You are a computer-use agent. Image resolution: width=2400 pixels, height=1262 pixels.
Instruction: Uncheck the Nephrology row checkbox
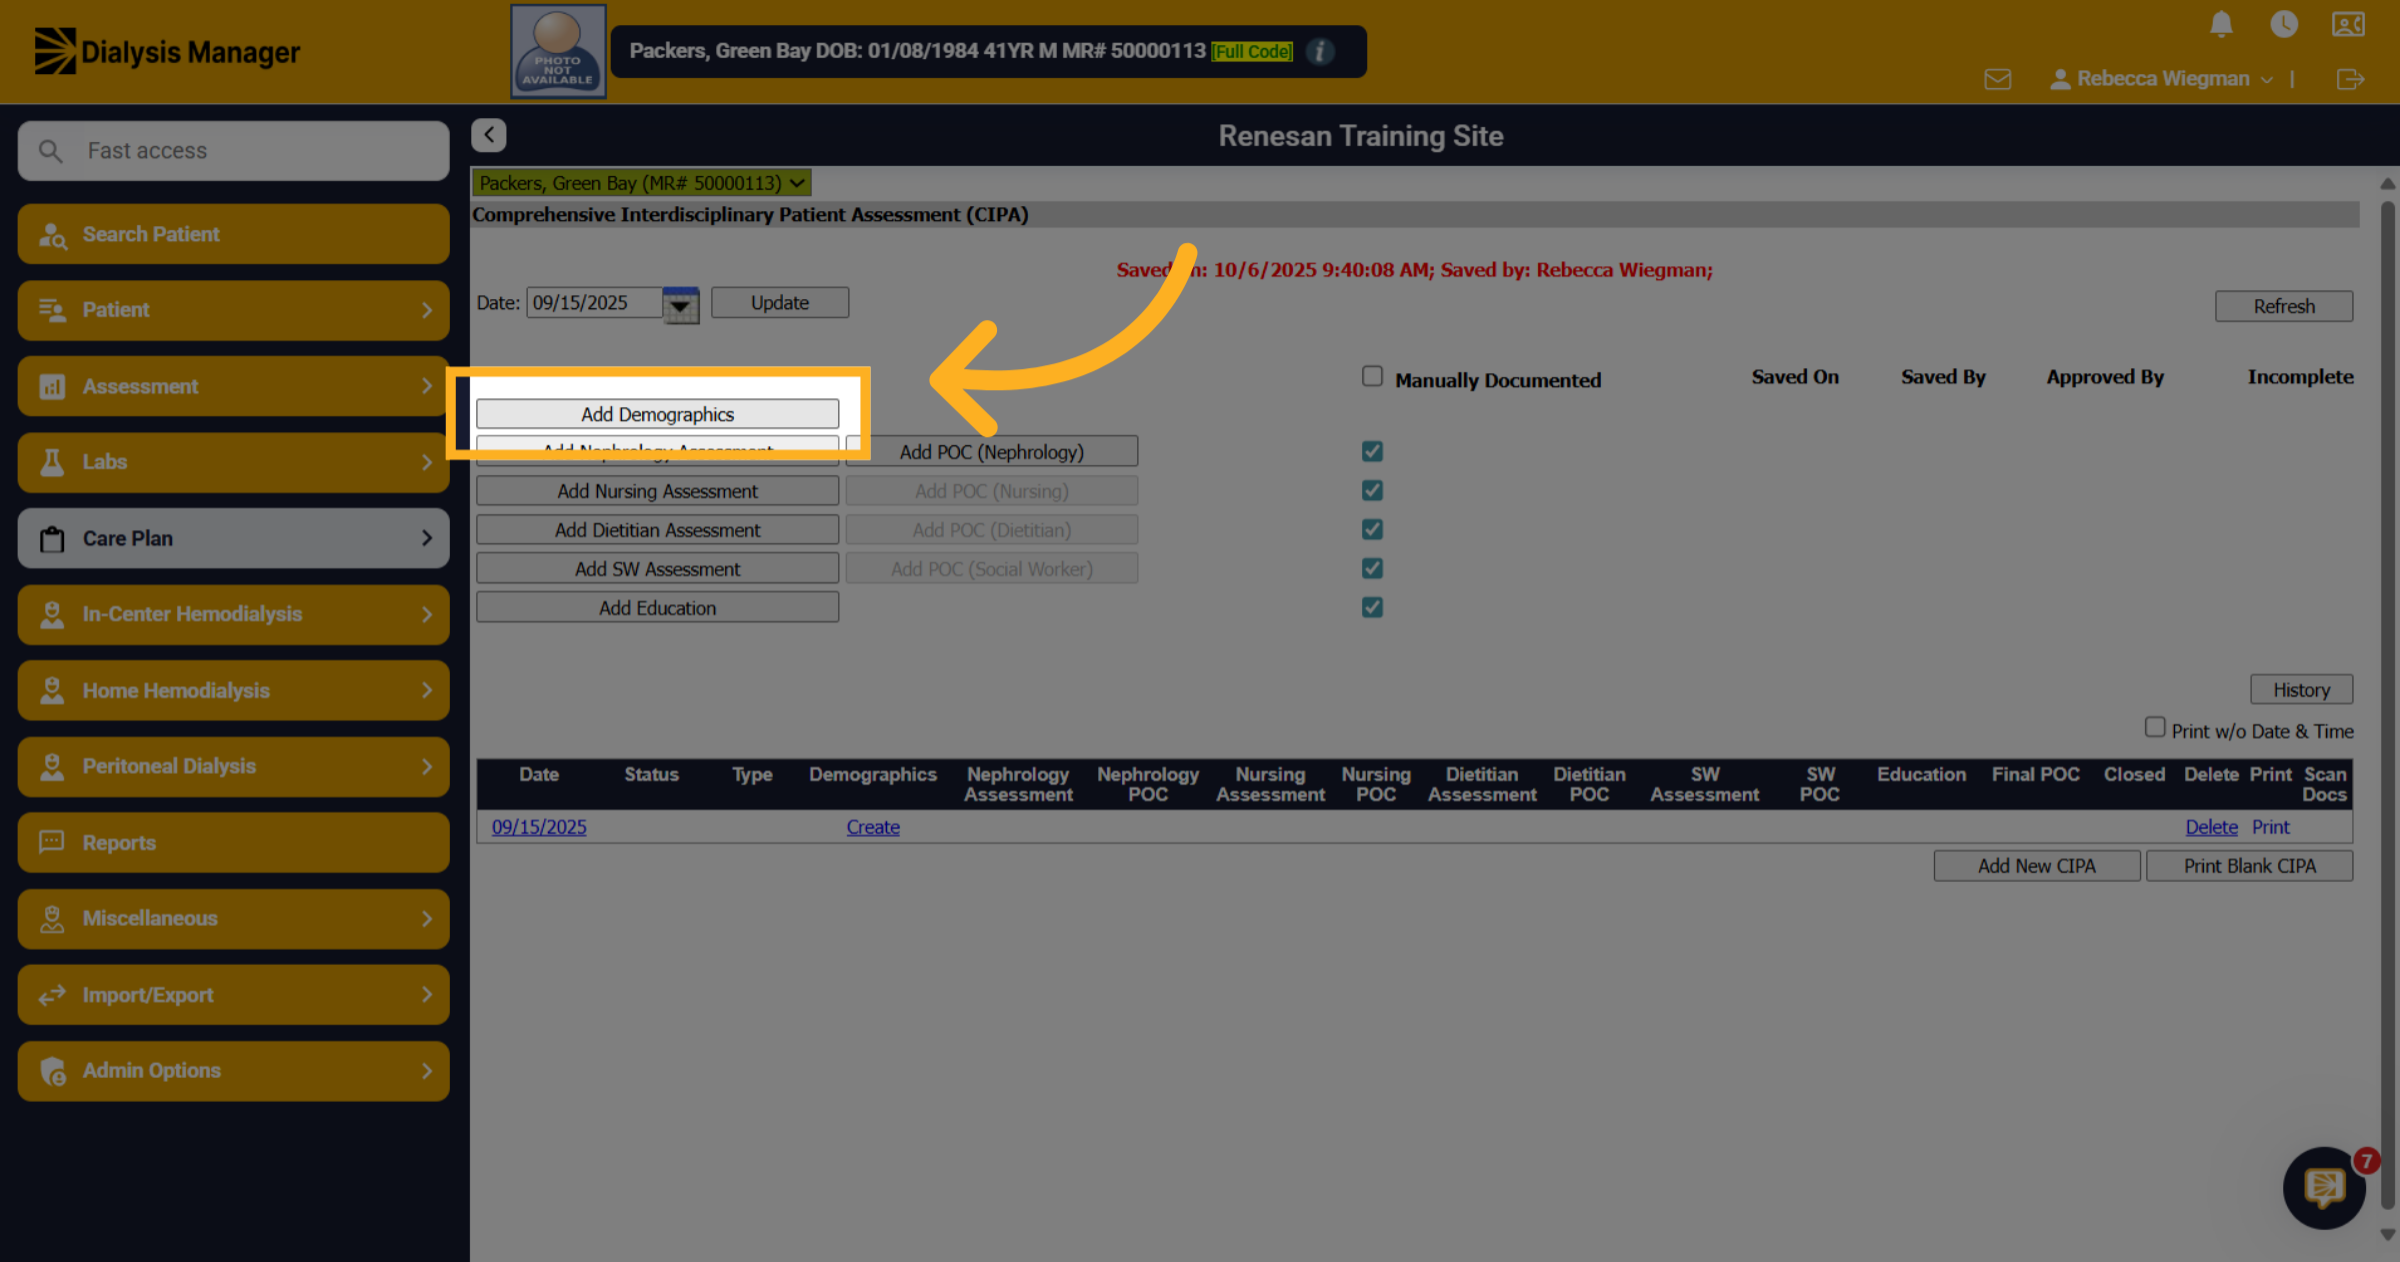pyautogui.click(x=1372, y=452)
